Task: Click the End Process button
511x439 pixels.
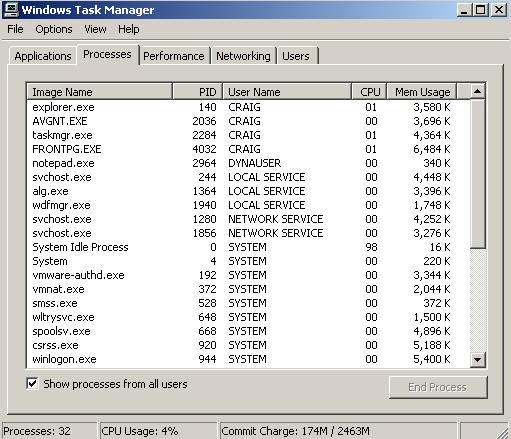Action: pos(438,387)
